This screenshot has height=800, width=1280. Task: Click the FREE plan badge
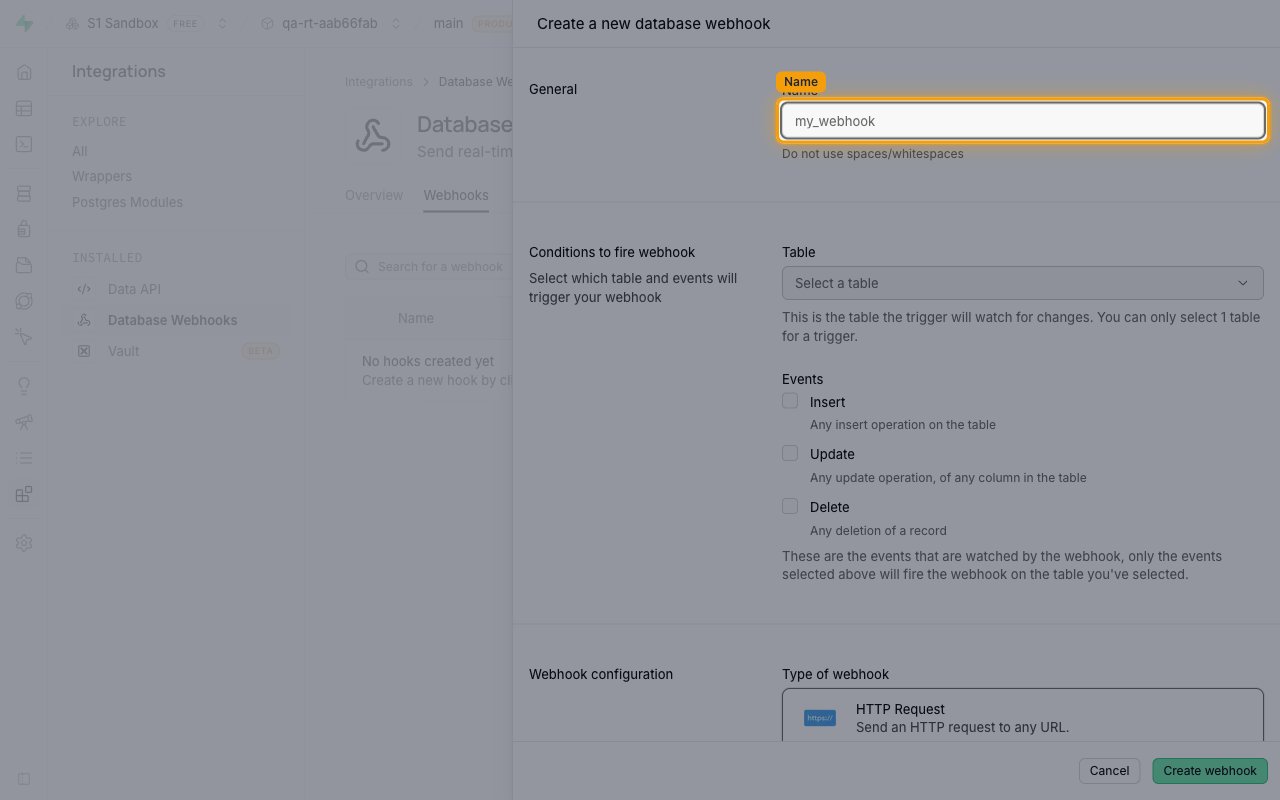coord(185,23)
